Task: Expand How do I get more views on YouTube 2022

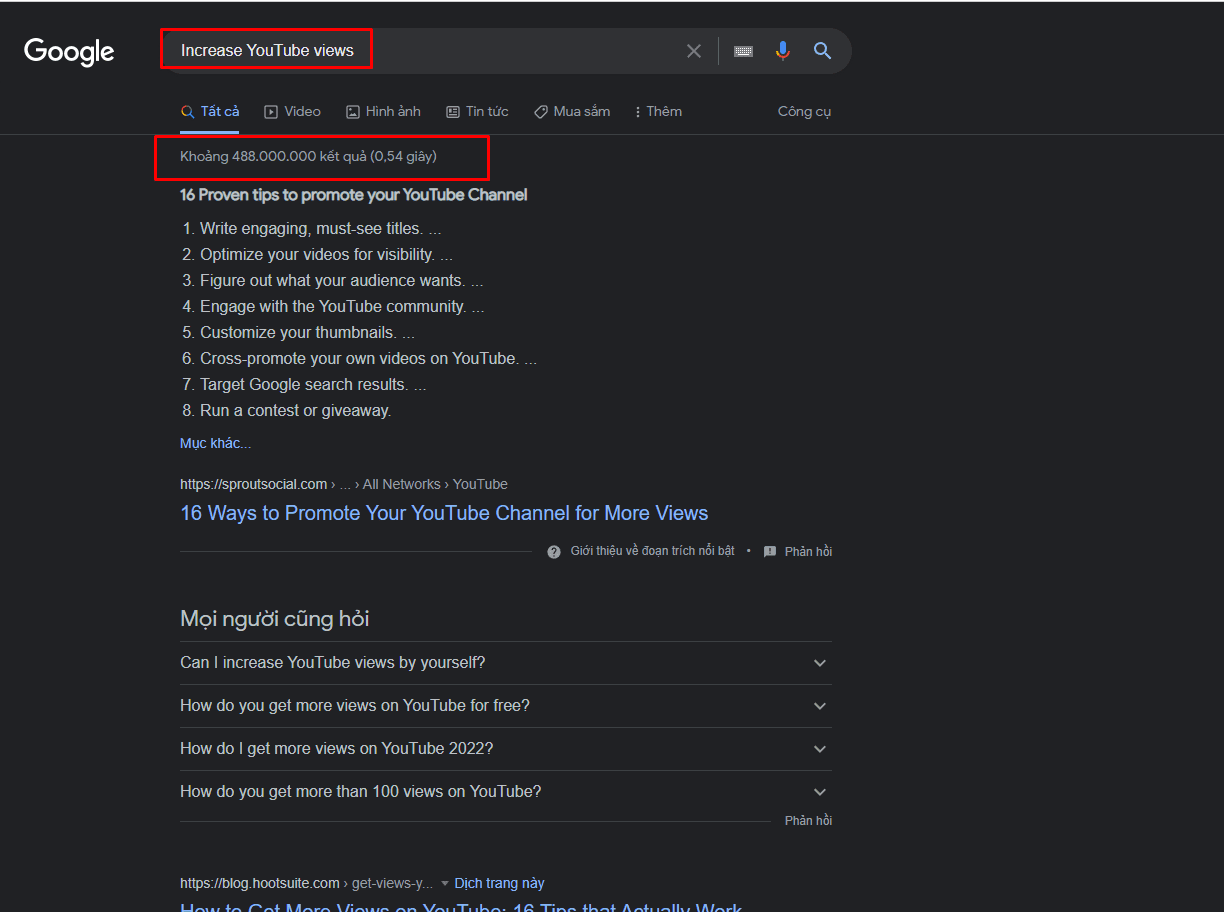Action: click(x=506, y=749)
